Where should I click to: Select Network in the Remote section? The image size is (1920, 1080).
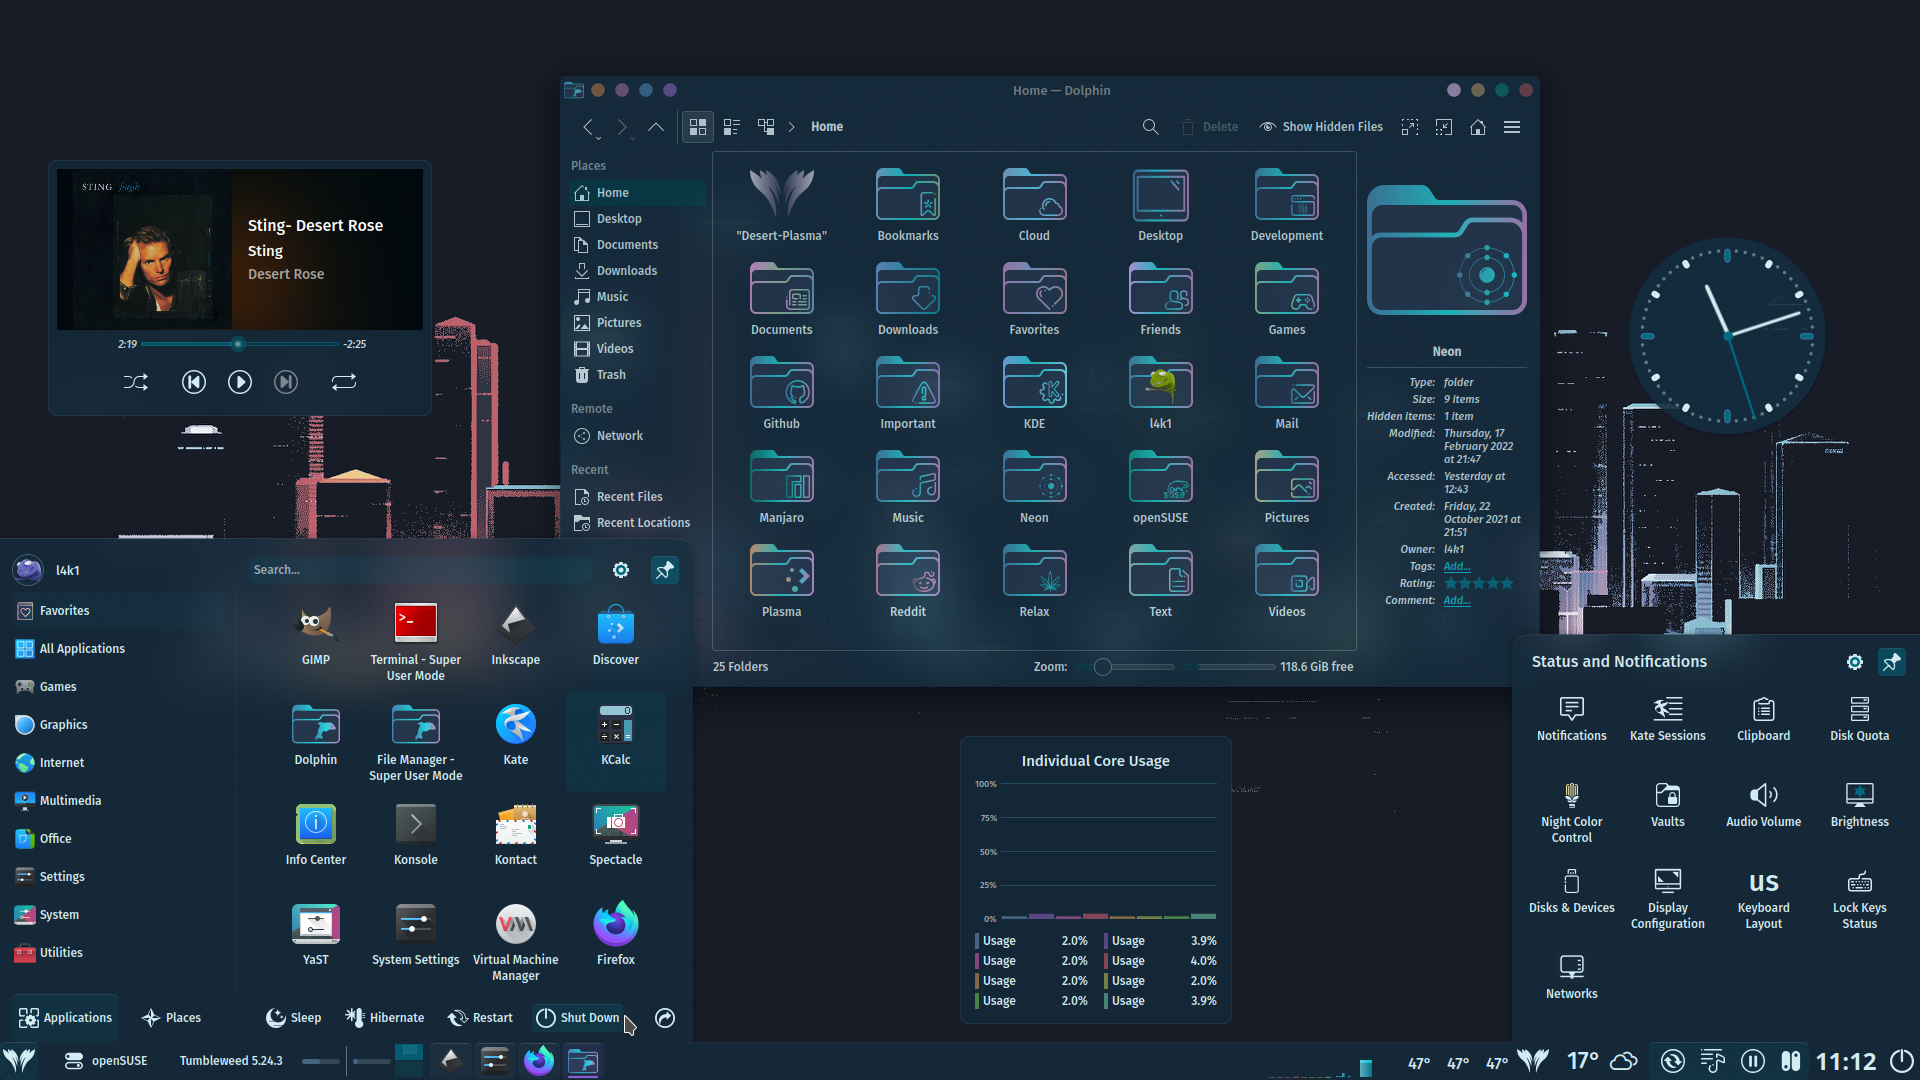(x=637, y=436)
